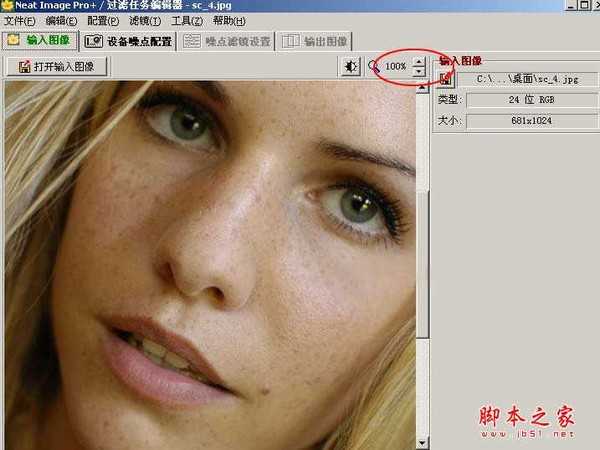This screenshot has width=600, height=450.
Task: Click the magnifier zoom icon
Action: pos(374,67)
